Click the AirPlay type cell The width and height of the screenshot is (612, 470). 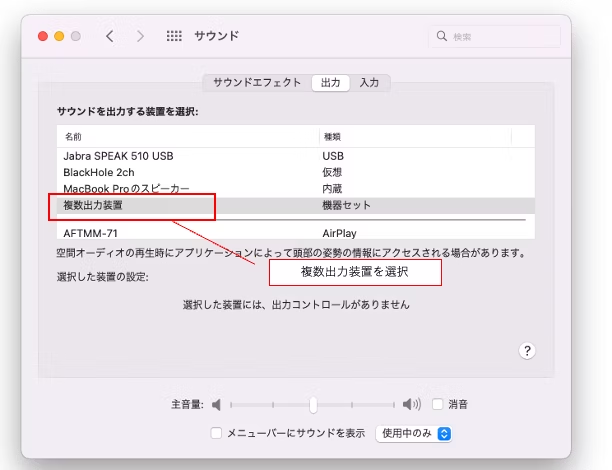coord(339,233)
